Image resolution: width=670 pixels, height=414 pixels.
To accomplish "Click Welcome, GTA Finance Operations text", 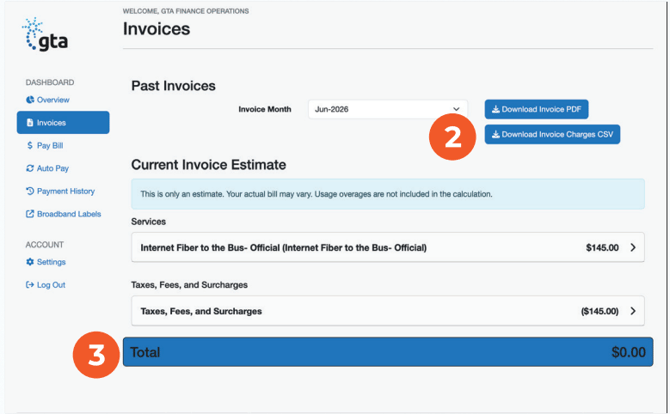I will coord(186,11).
